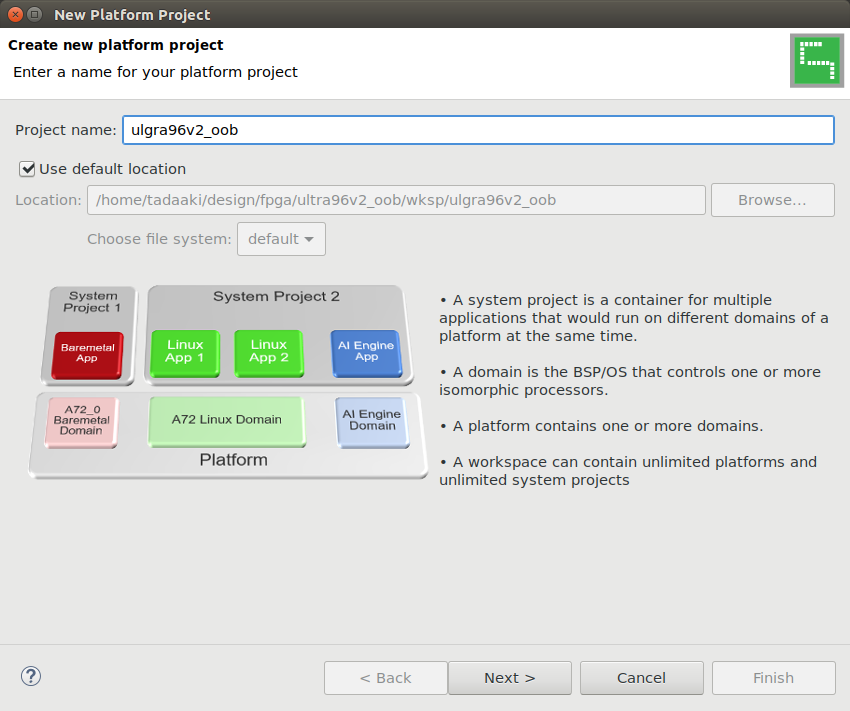
Task: Open the help question mark icon
Action: pos(30,676)
